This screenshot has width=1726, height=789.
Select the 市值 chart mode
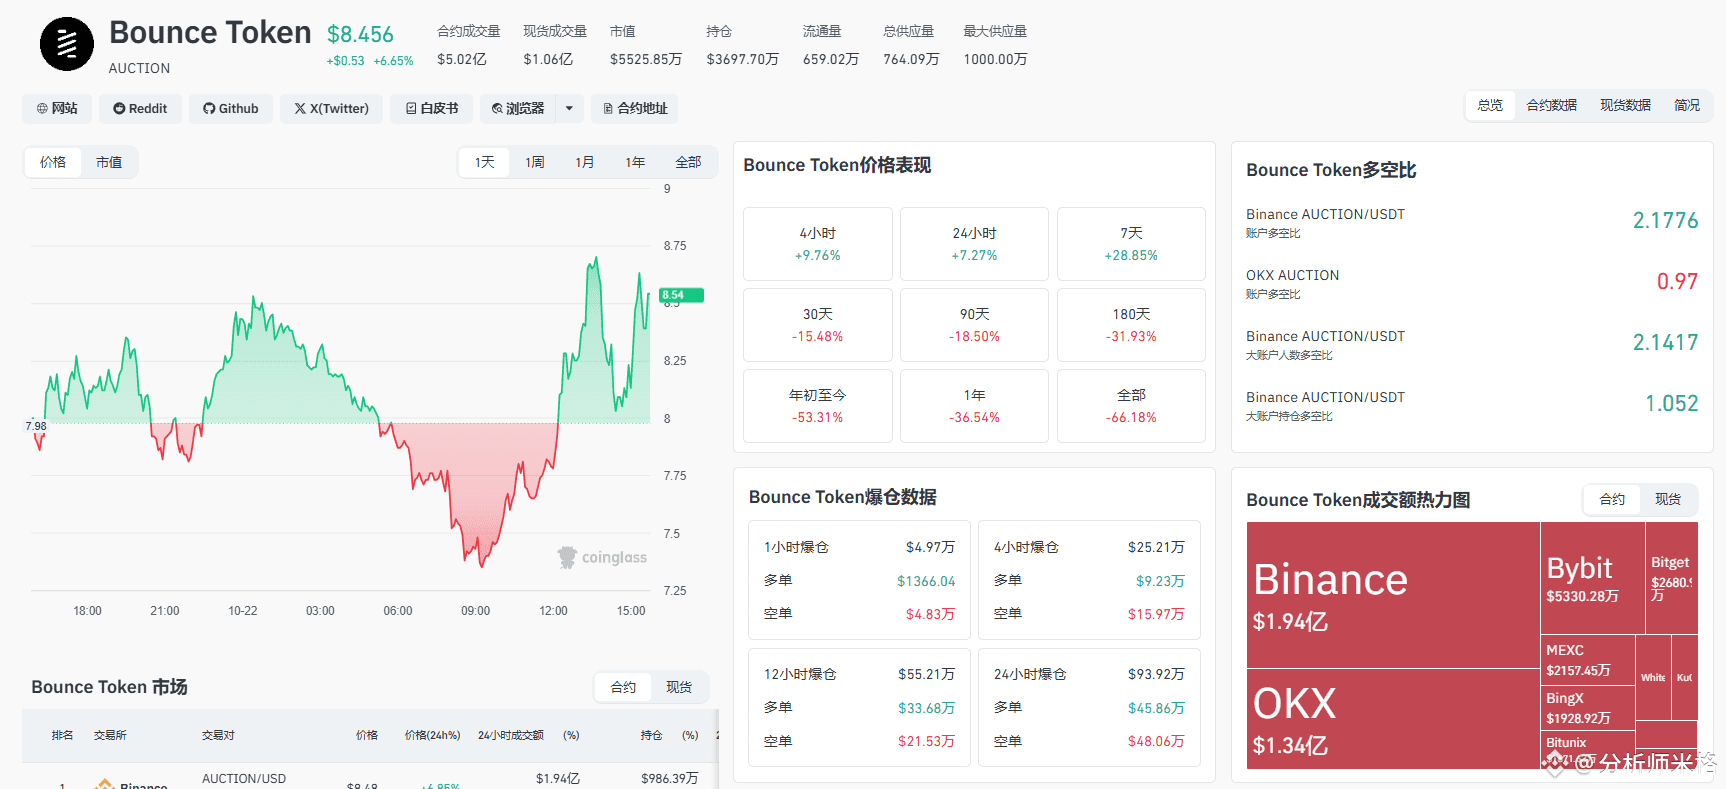click(x=109, y=162)
